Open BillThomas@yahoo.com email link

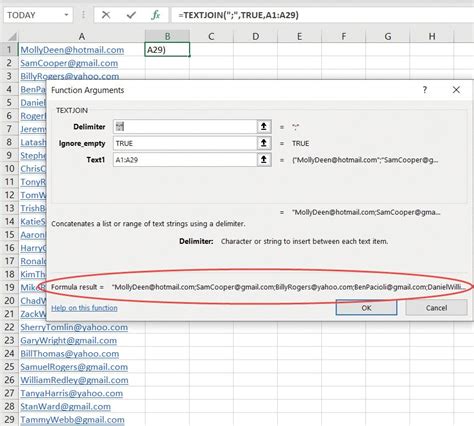[x=70, y=354]
